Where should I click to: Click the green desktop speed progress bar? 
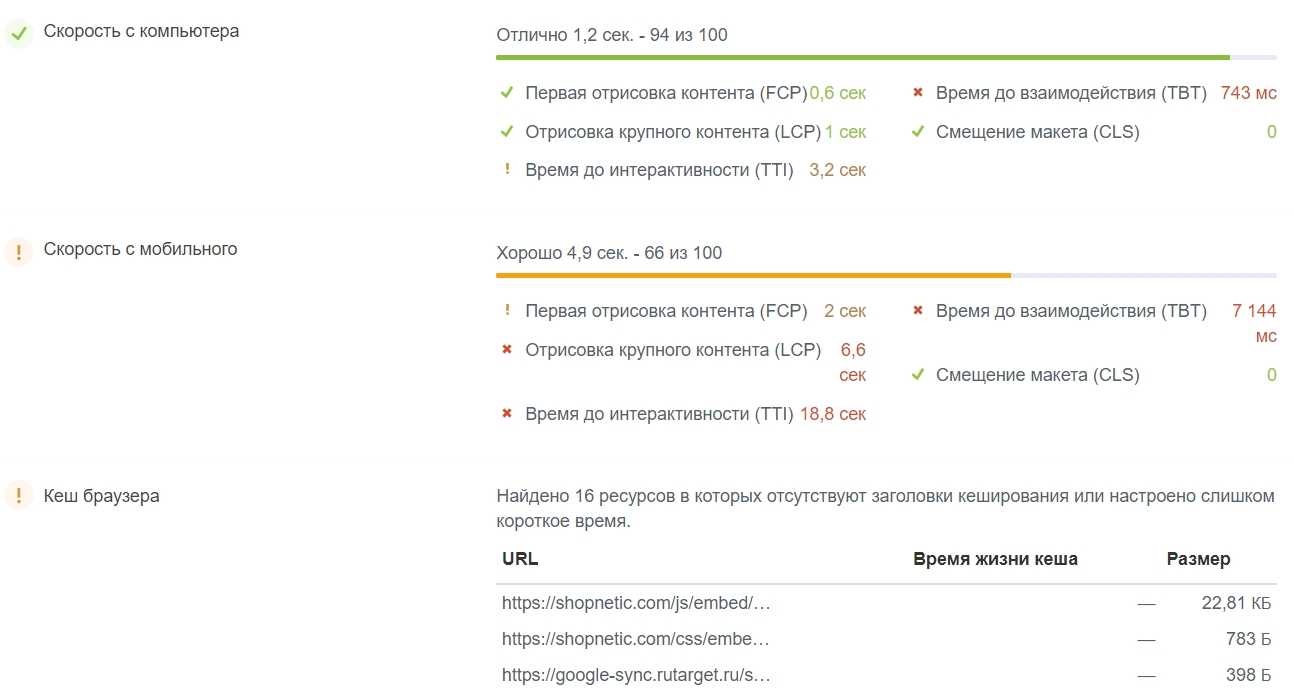[x=862, y=58]
